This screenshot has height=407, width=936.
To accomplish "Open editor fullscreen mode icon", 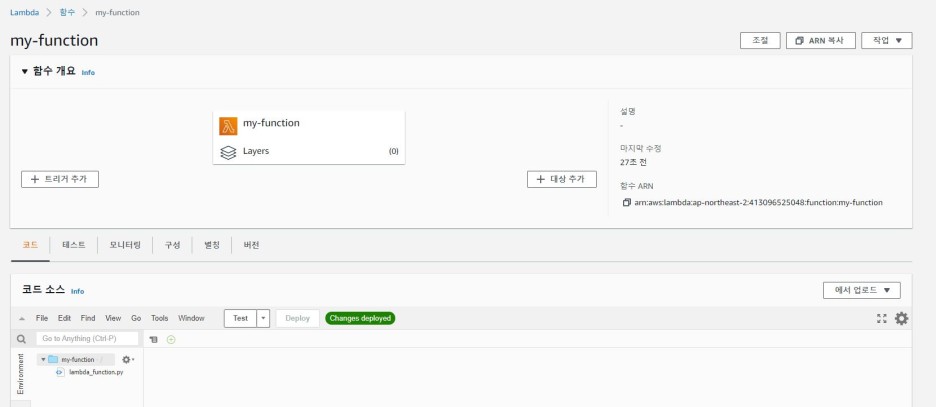I will [x=881, y=318].
